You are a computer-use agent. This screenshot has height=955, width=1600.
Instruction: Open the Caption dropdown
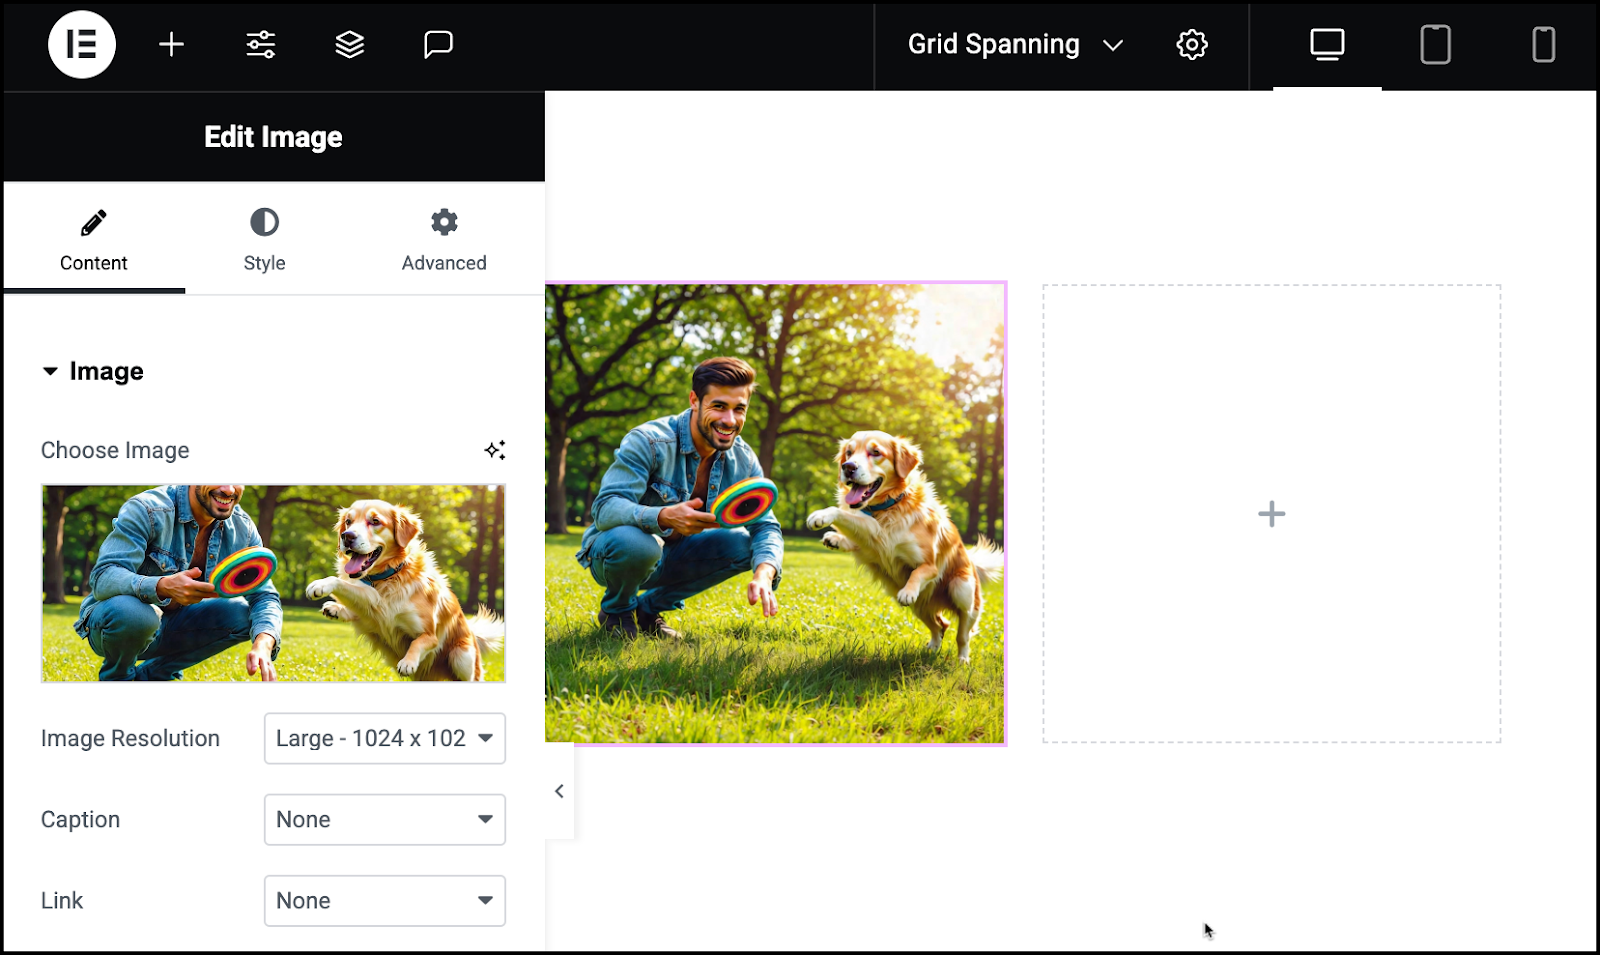point(385,820)
